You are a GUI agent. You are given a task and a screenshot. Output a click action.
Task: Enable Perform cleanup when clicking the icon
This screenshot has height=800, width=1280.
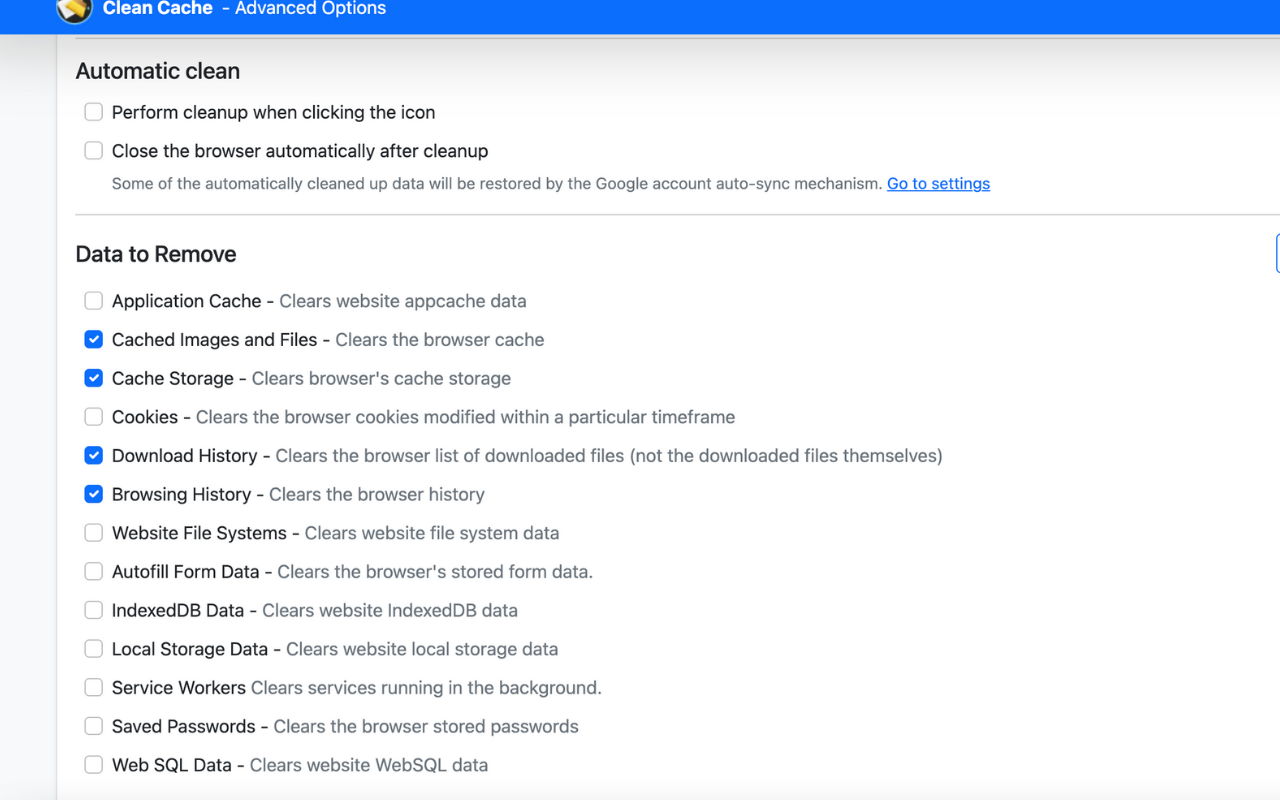pos(94,112)
